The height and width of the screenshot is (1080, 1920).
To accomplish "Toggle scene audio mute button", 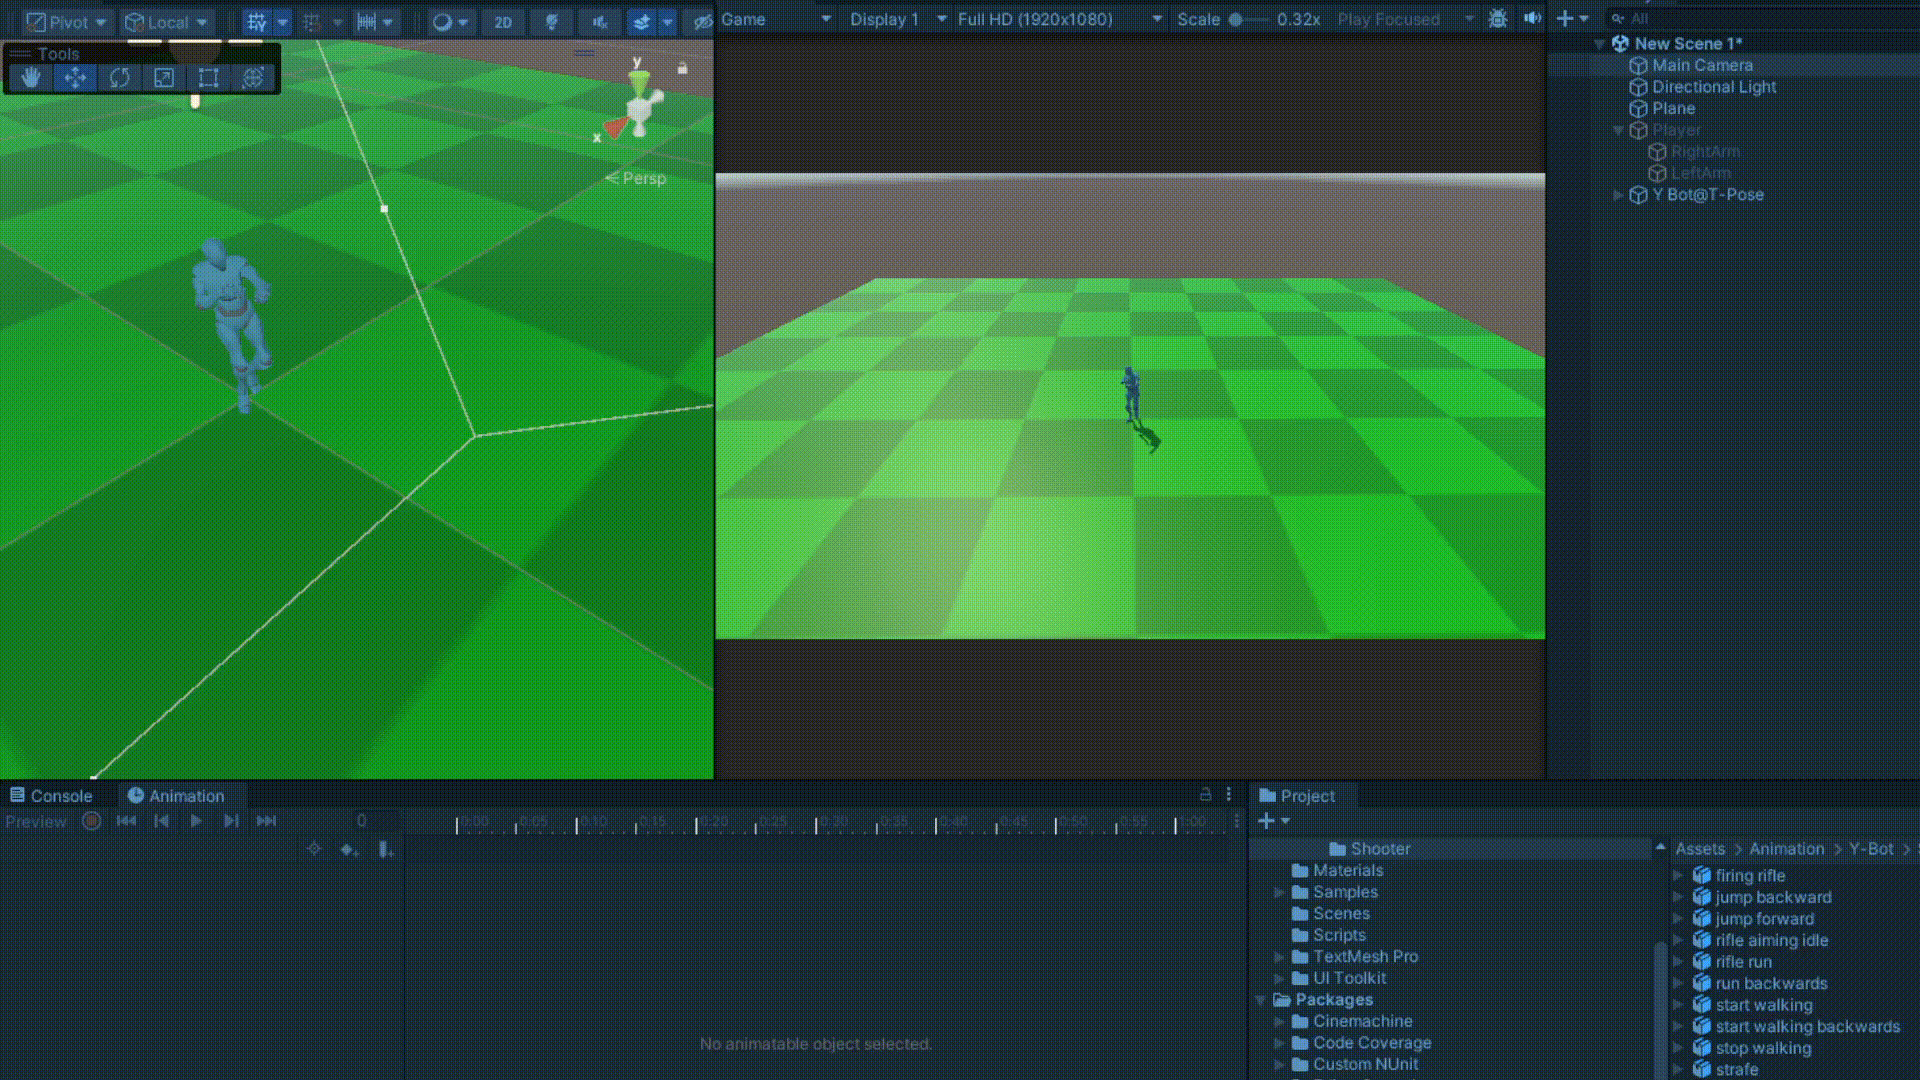I will pos(599,21).
